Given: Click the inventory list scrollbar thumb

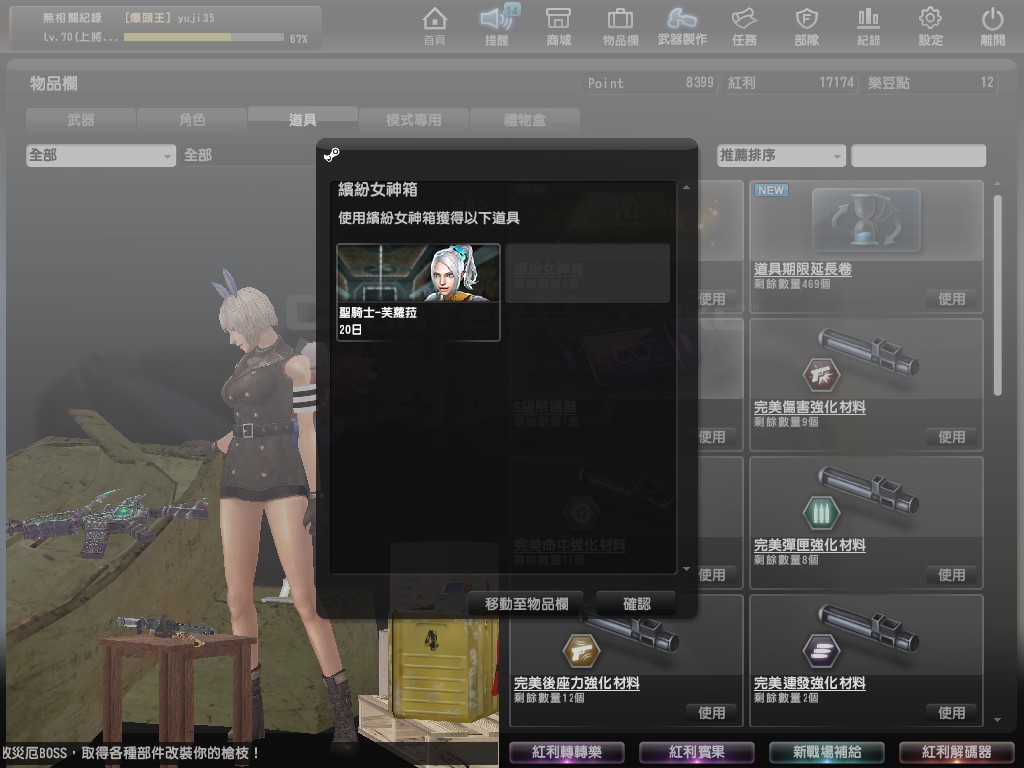Looking at the screenshot, I should pyautogui.click(x=997, y=295).
